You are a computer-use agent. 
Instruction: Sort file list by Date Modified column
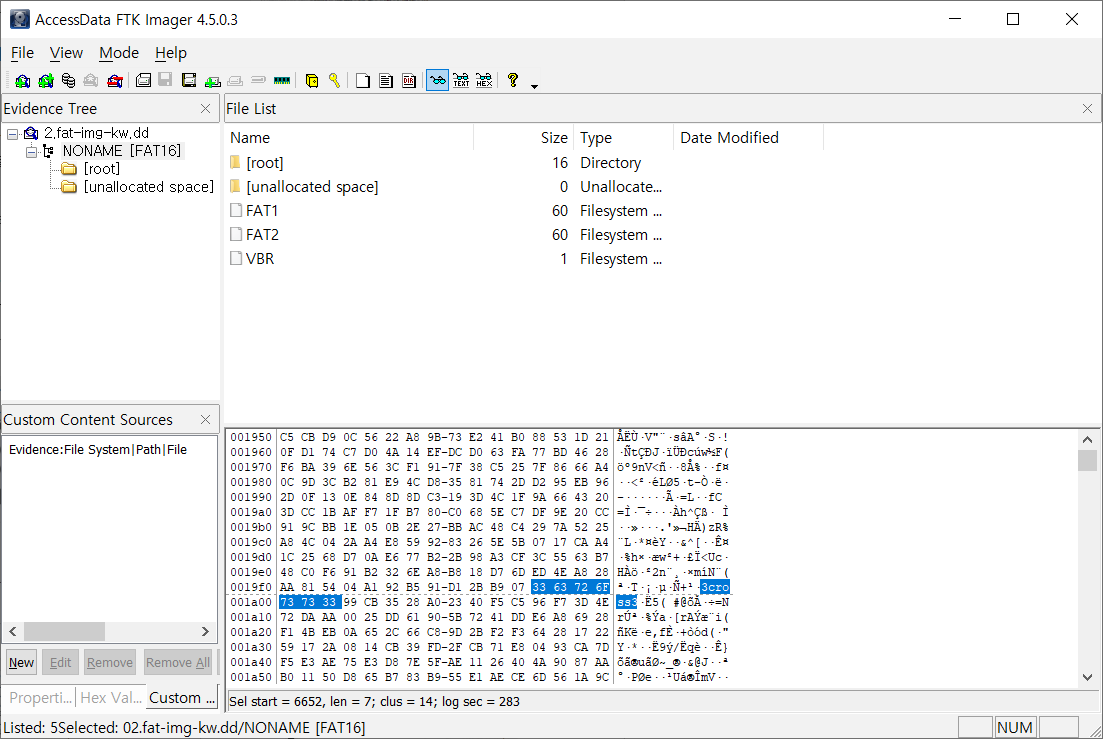pos(748,138)
